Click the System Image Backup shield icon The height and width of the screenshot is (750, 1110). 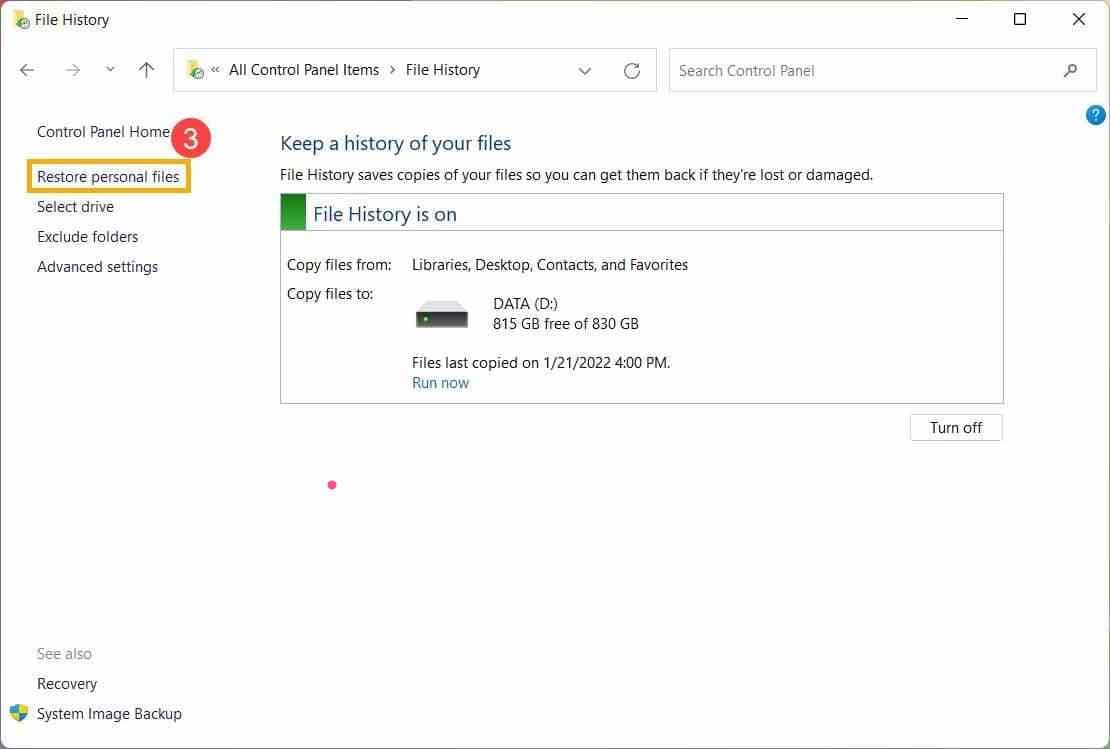pyautogui.click(x=19, y=713)
